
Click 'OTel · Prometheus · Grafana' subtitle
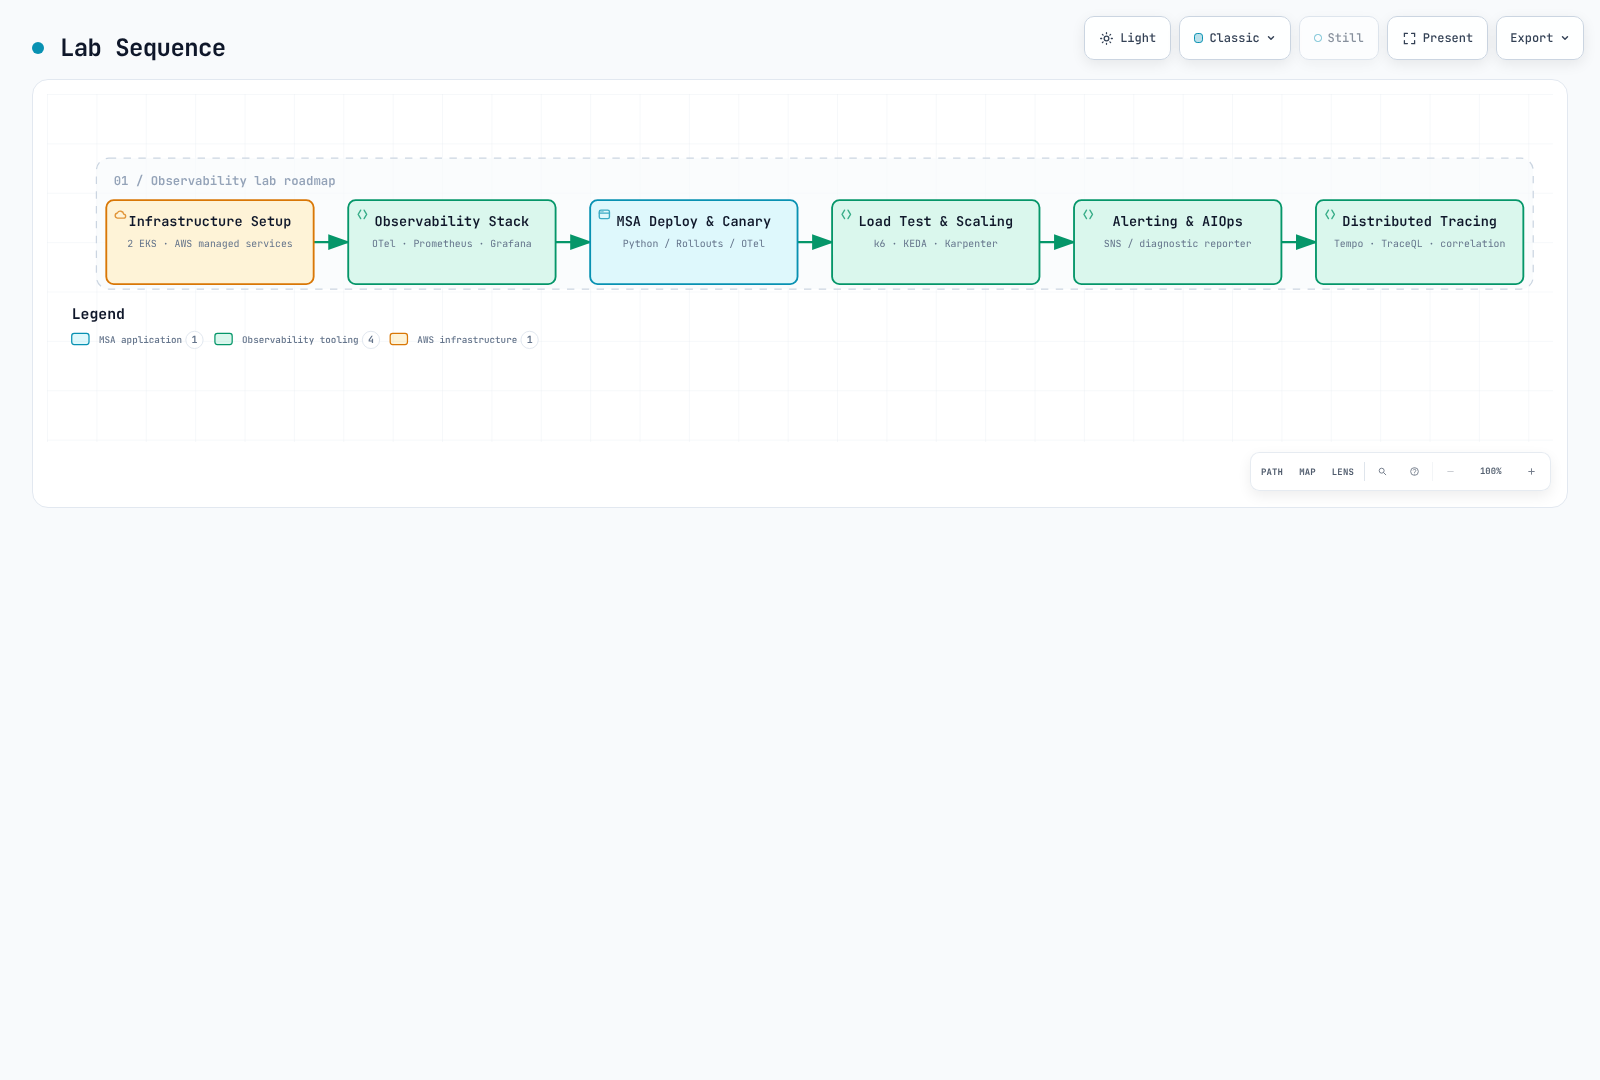pyautogui.click(x=452, y=244)
